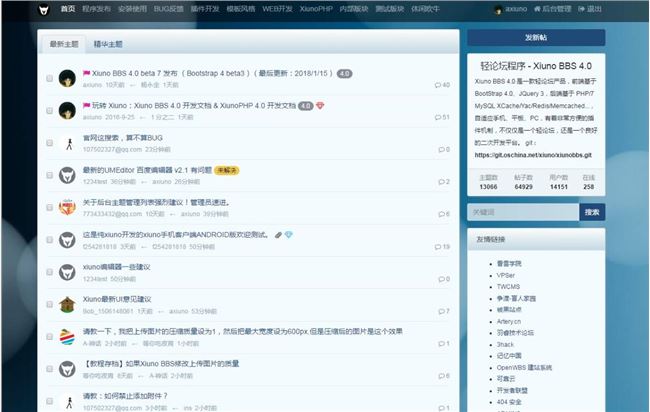Tick checkbox for ANDROID版 client thread

coord(49,240)
